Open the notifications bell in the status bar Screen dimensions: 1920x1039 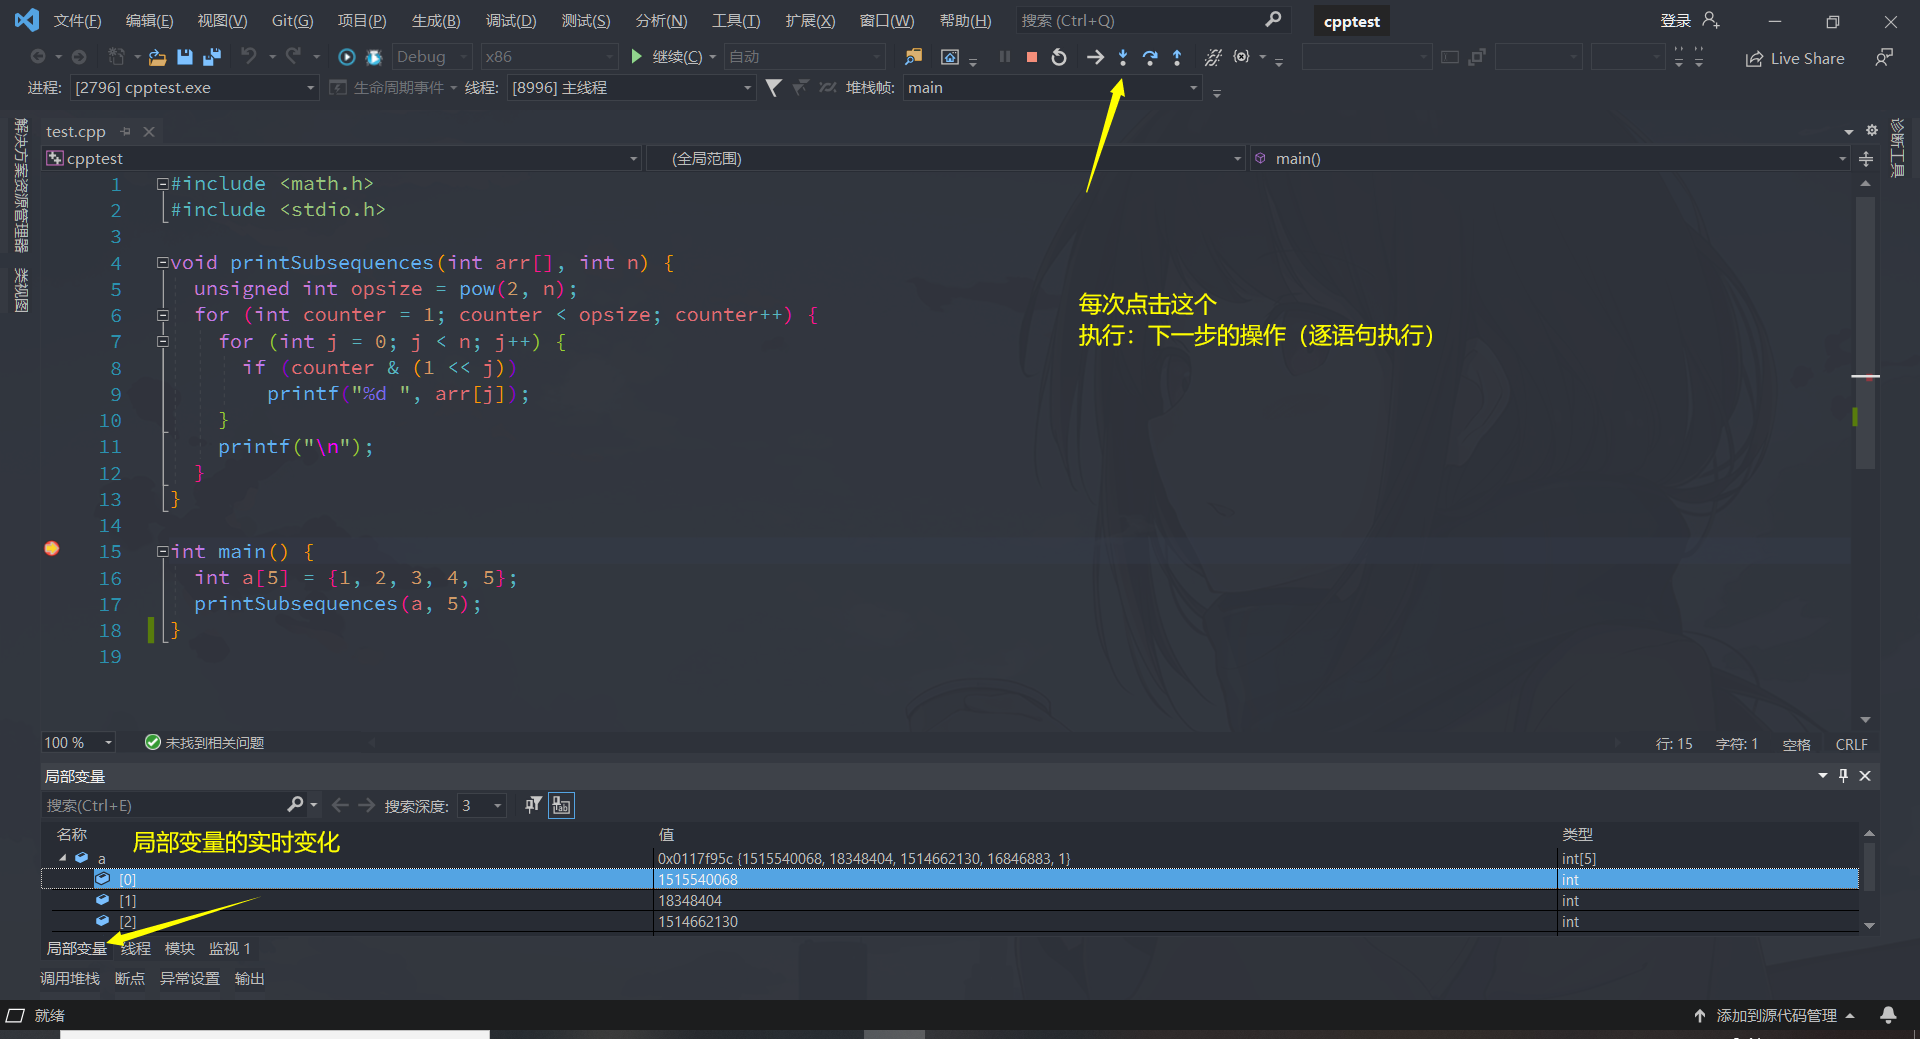pyautogui.click(x=1888, y=1016)
